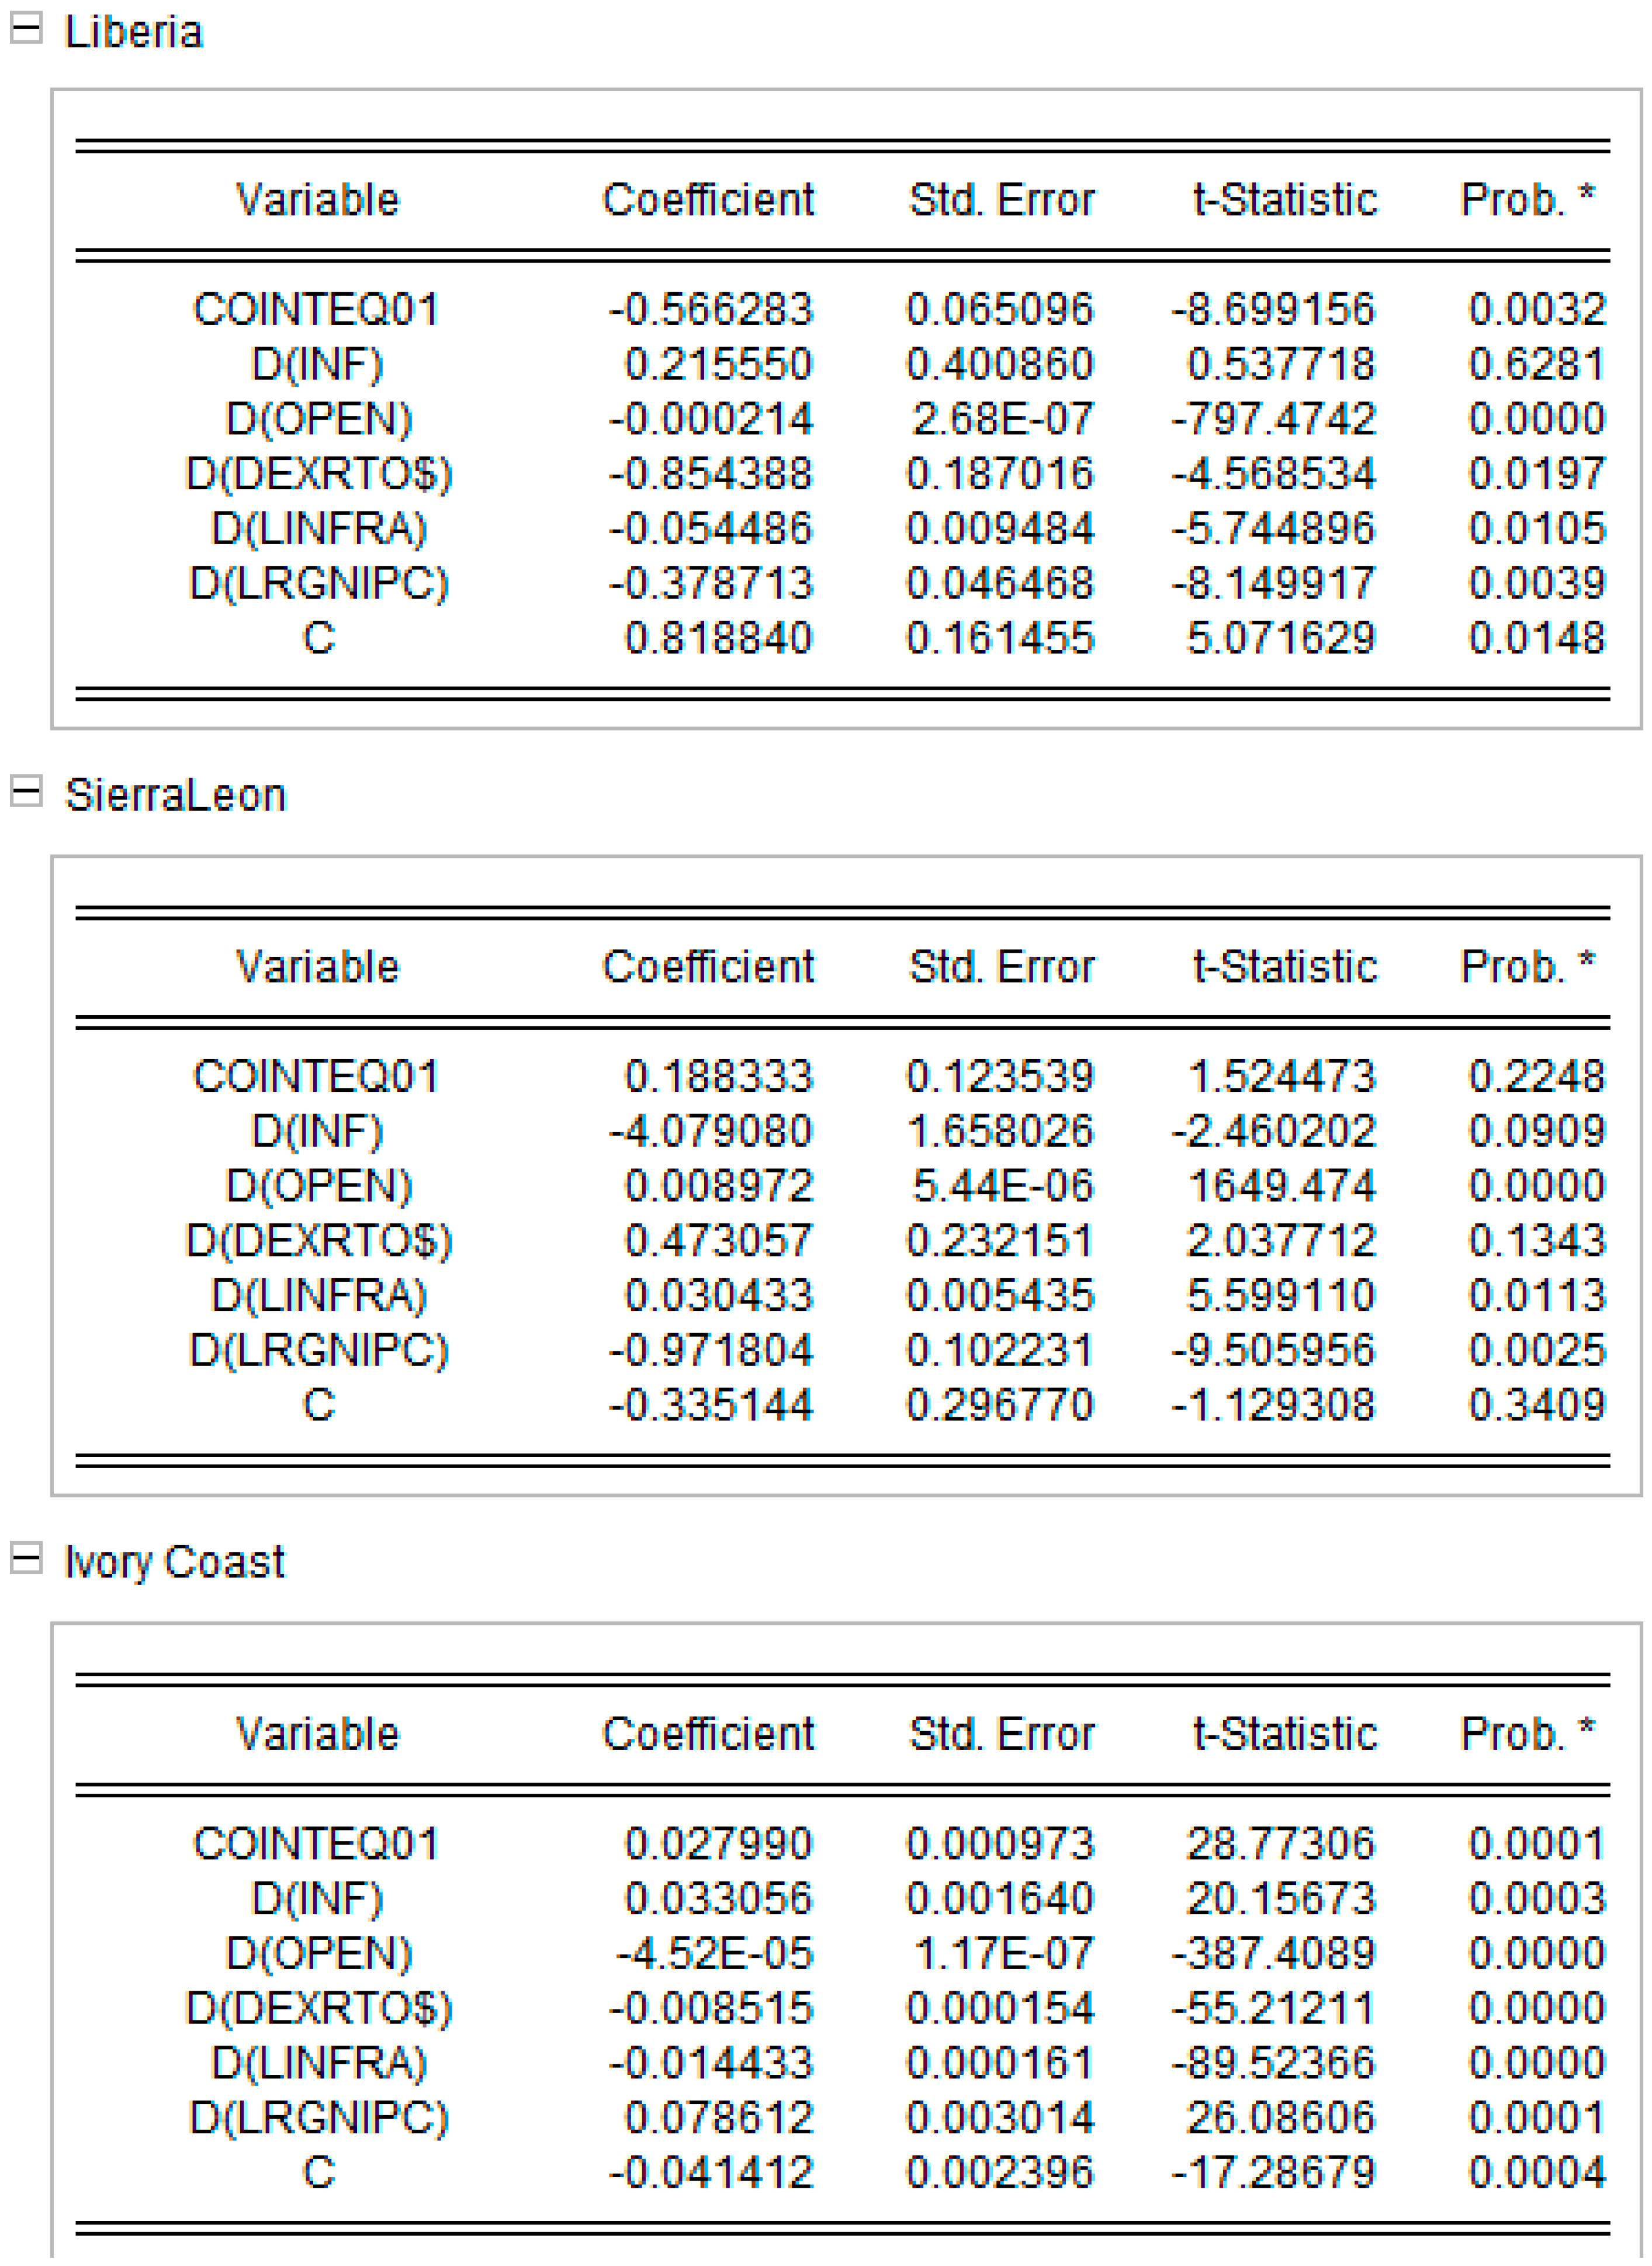Click Ivory Coast D(OPEN) coefficient -4.52E-05
This screenshot has width=1652, height=2266.
(x=714, y=1952)
